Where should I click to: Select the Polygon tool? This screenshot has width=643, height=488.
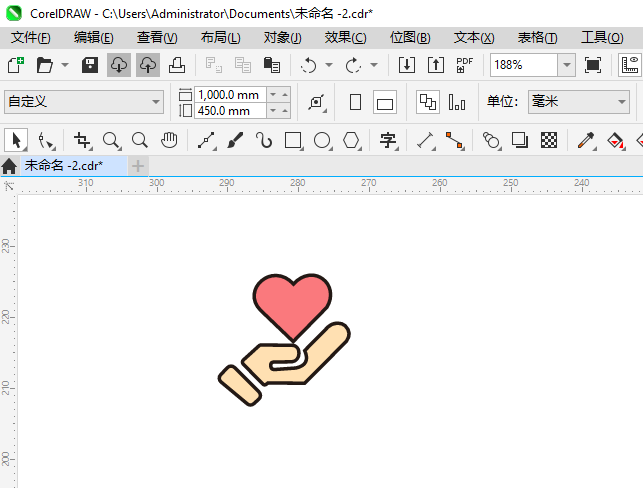coord(352,140)
